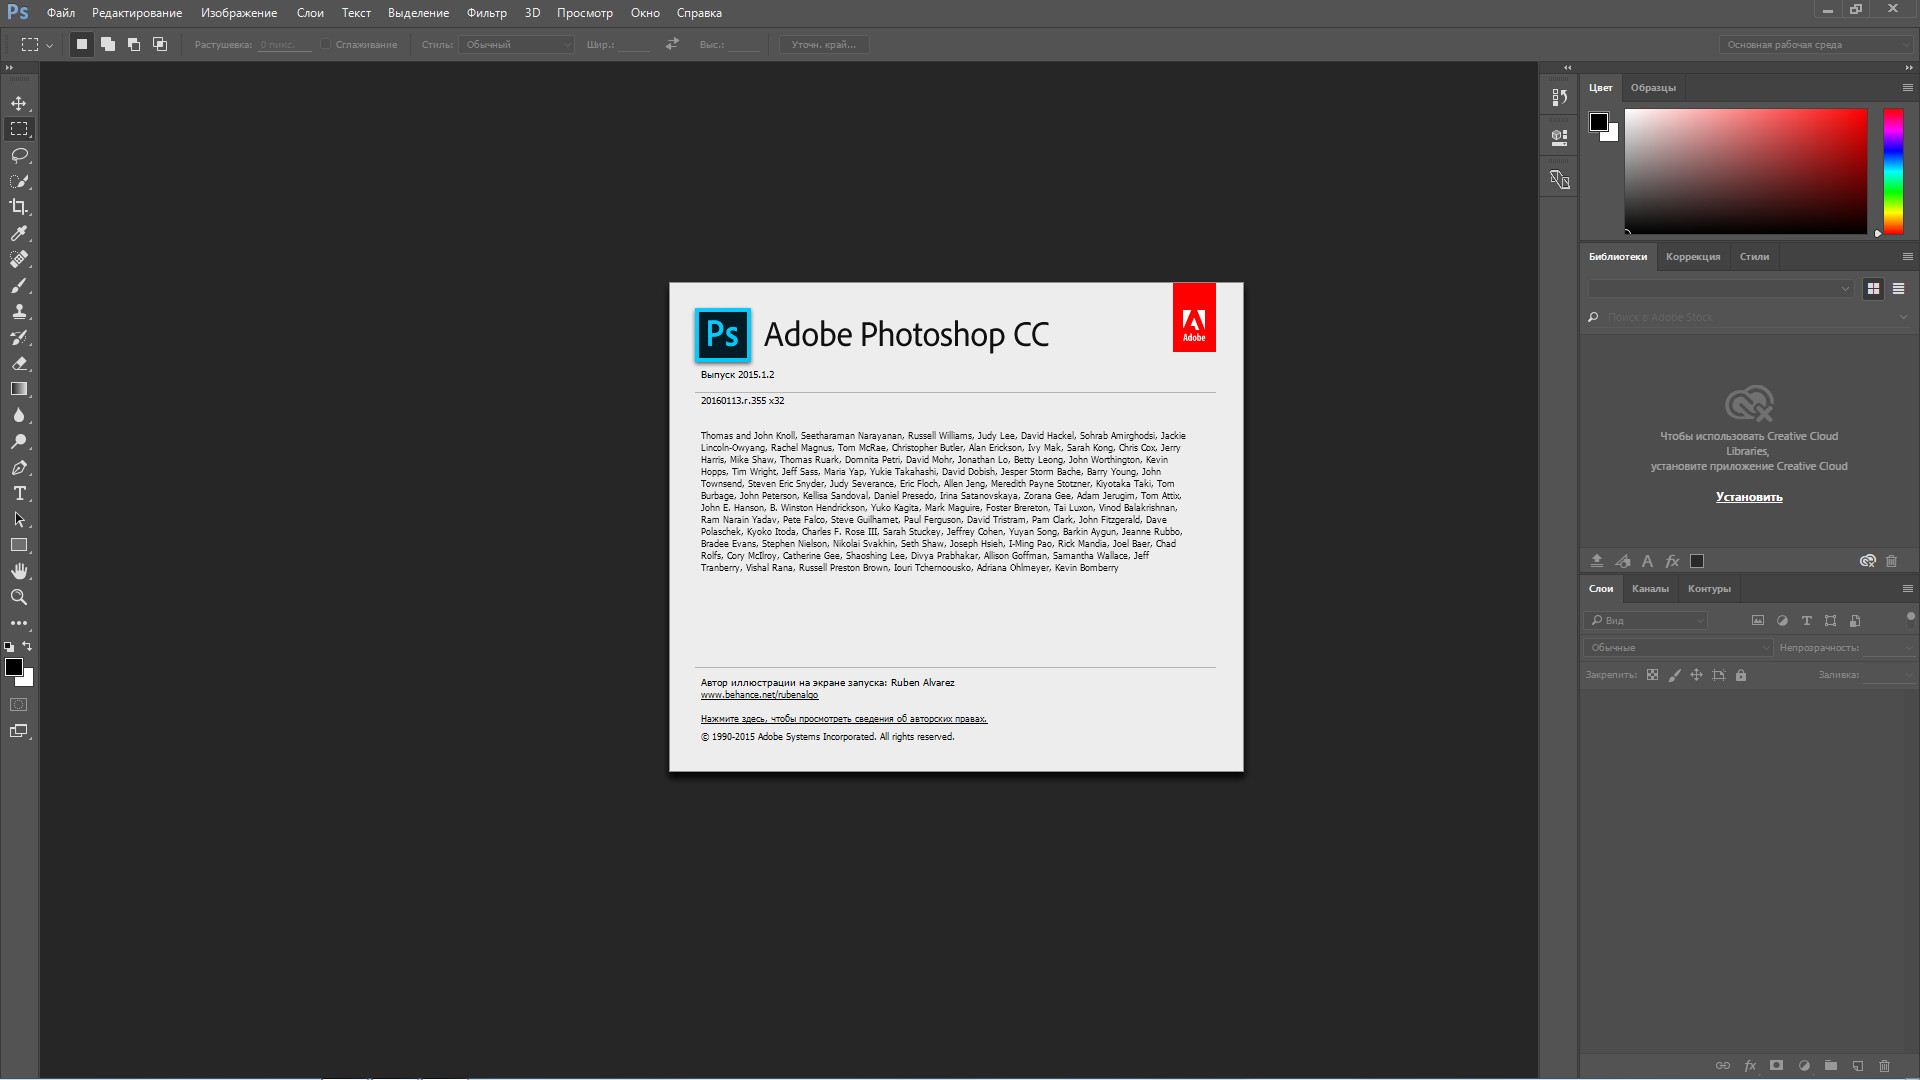1920x1080 pixels.
Task: Open the www.behance.net/rubenalgo link
Action: click(759, 695)
